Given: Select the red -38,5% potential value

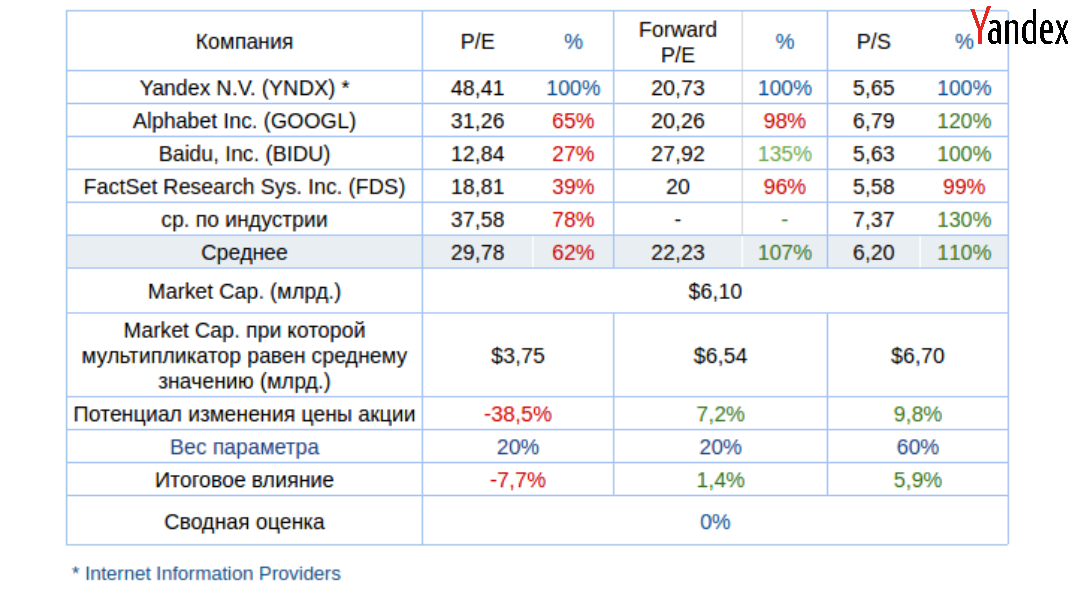Looking at the screenshot, I should pos(518,414).
